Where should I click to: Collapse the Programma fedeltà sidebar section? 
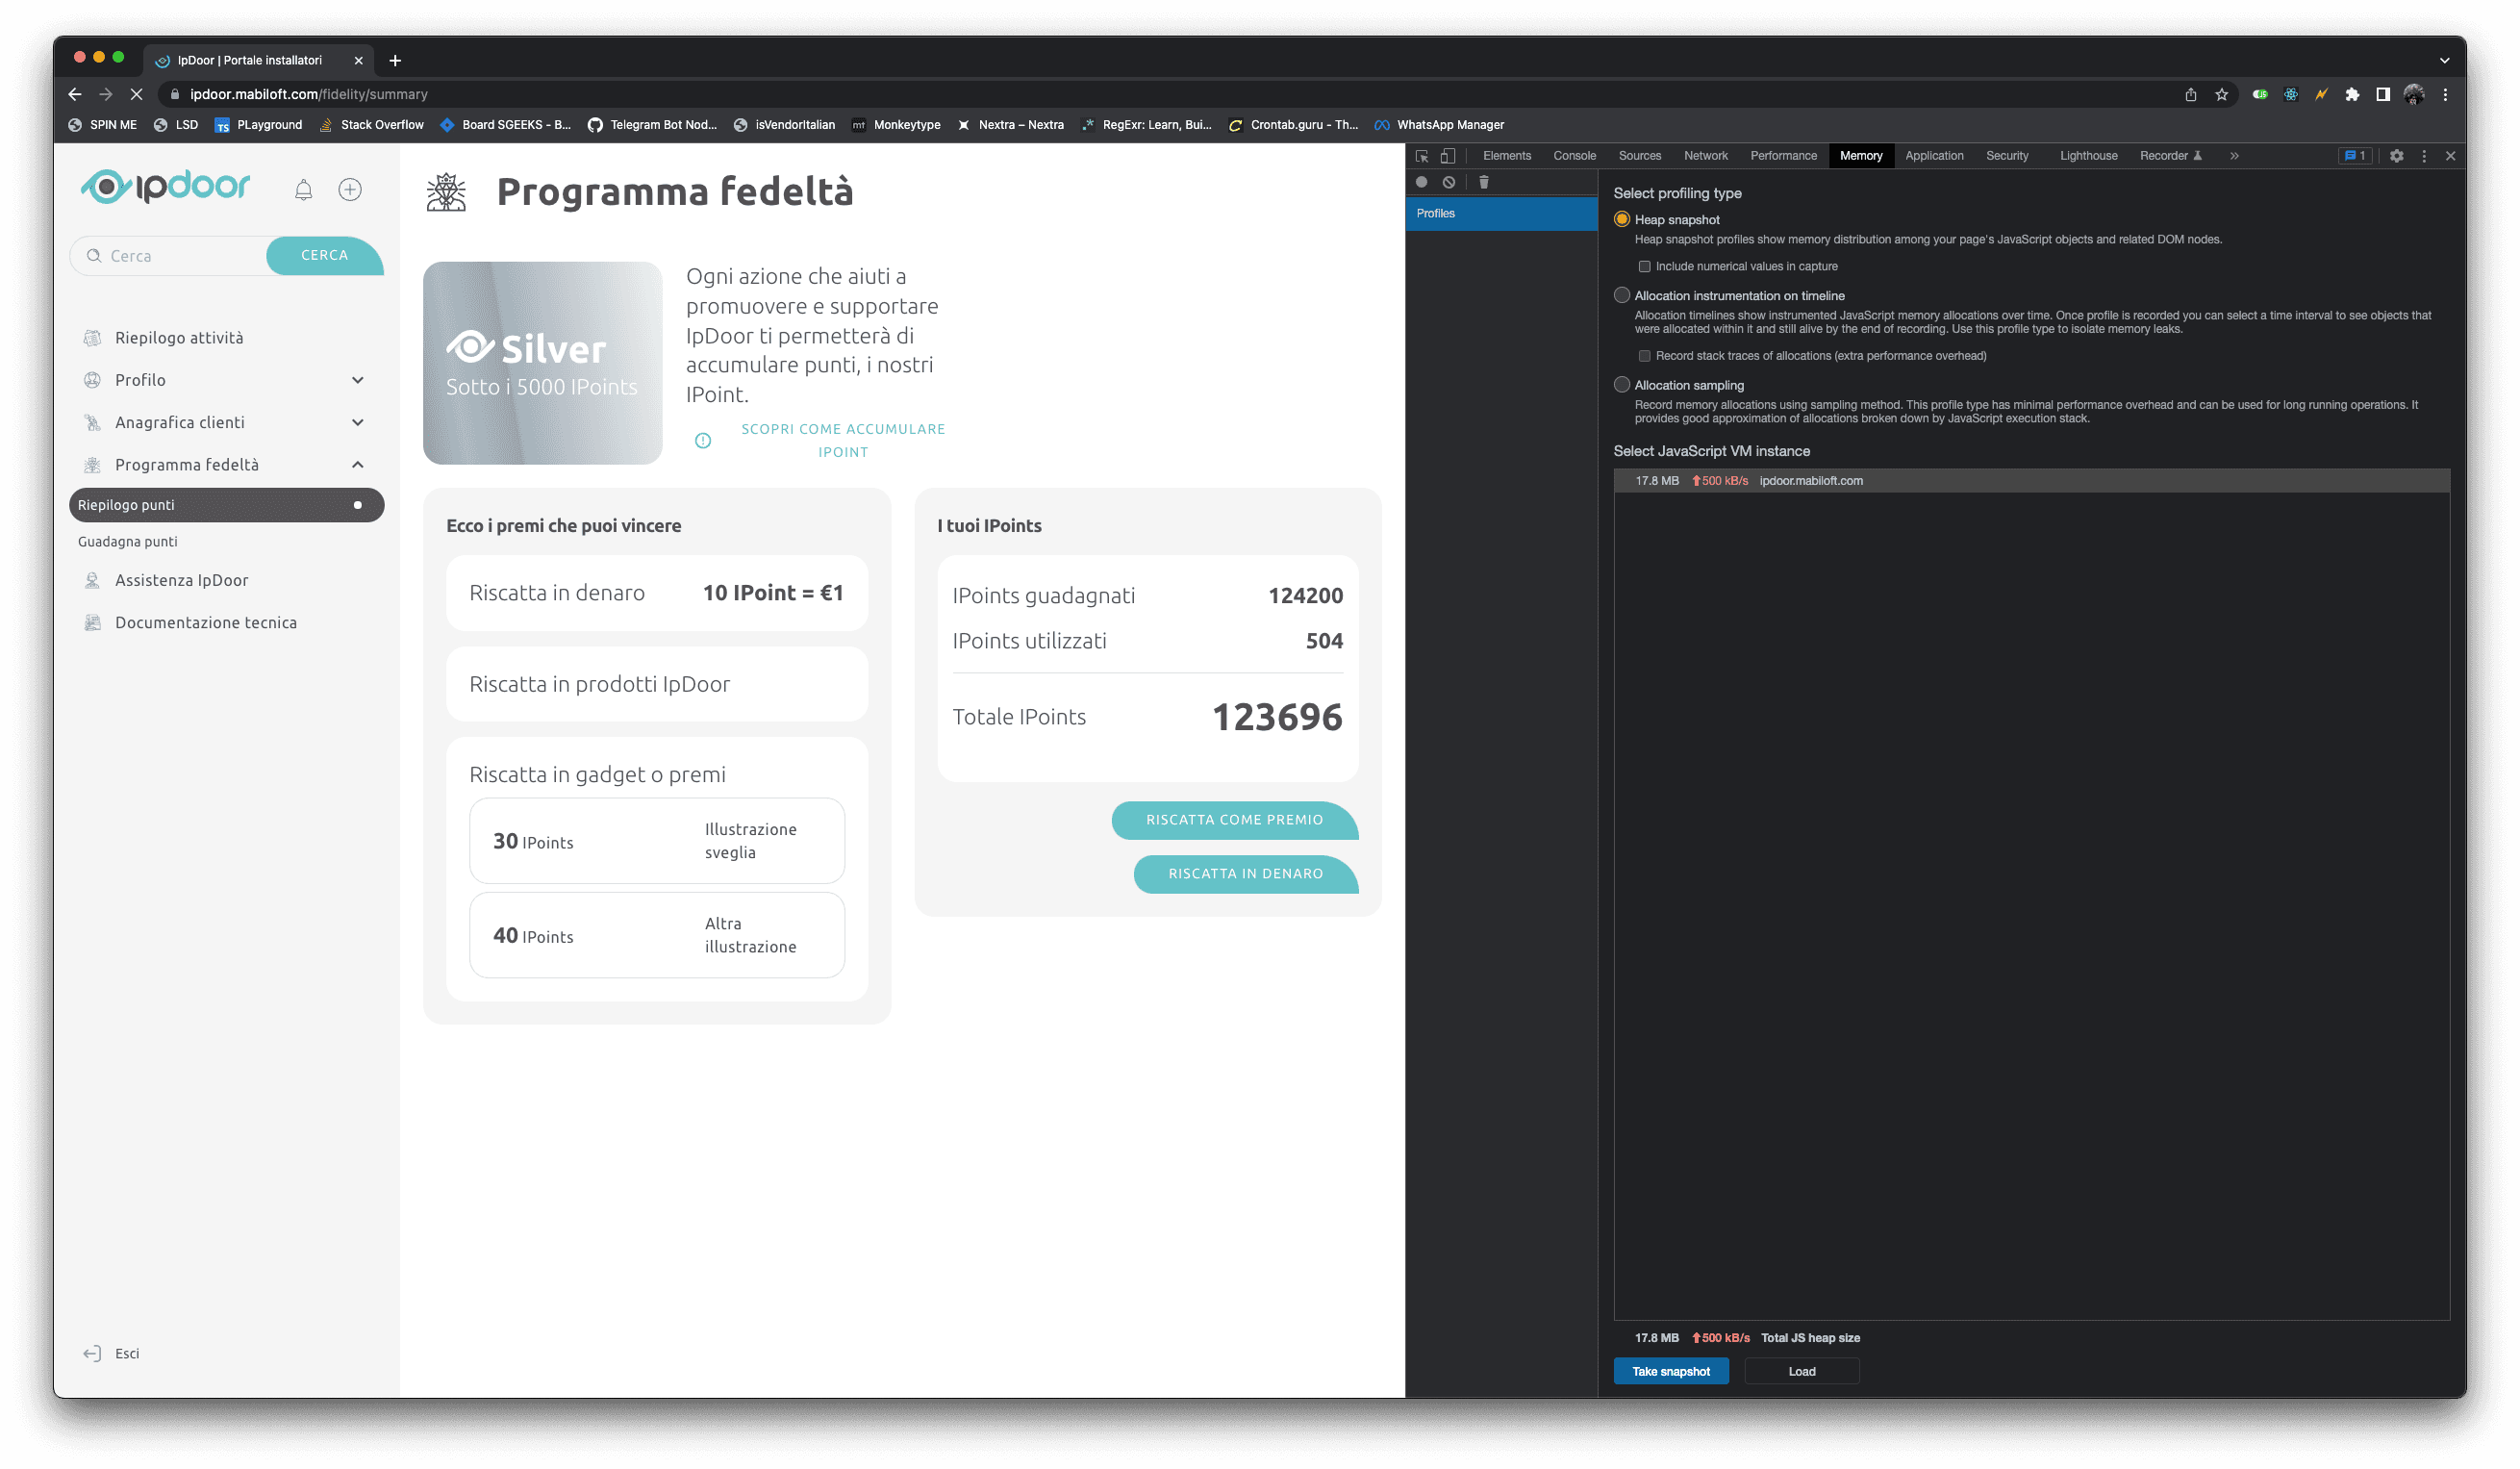coord(358,465)
